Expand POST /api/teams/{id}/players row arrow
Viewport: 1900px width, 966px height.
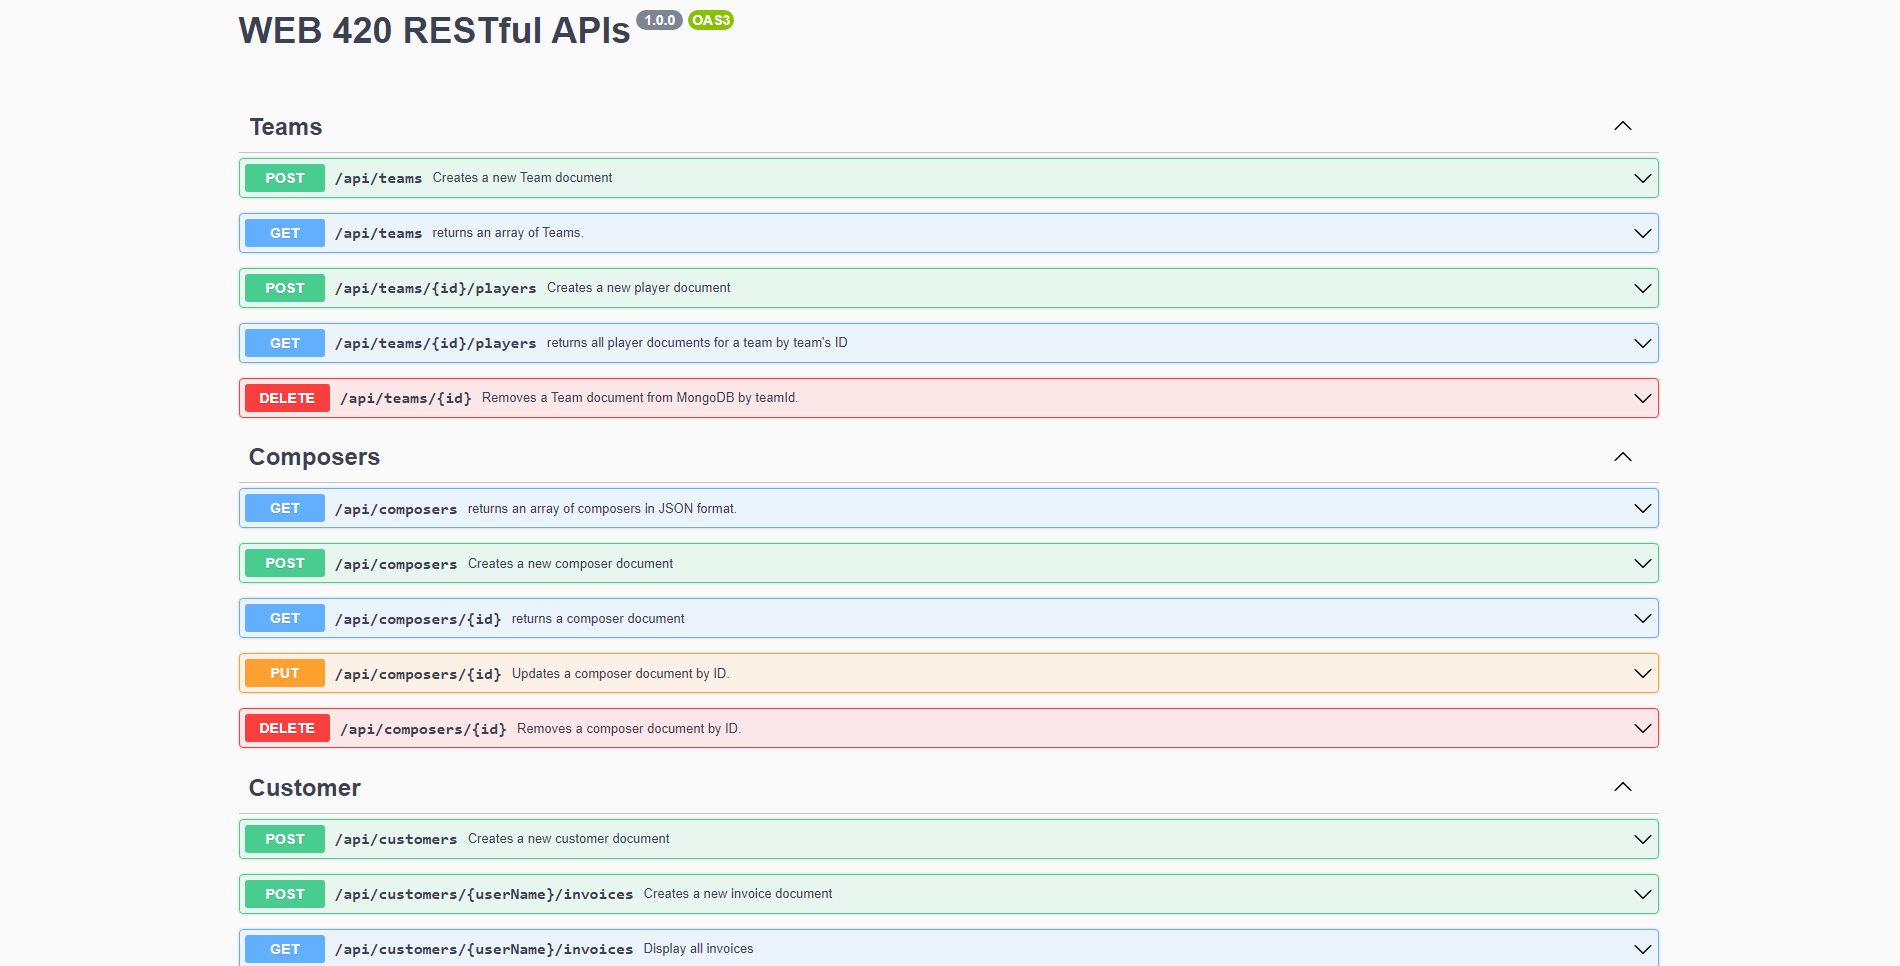tap(1642, 288)
